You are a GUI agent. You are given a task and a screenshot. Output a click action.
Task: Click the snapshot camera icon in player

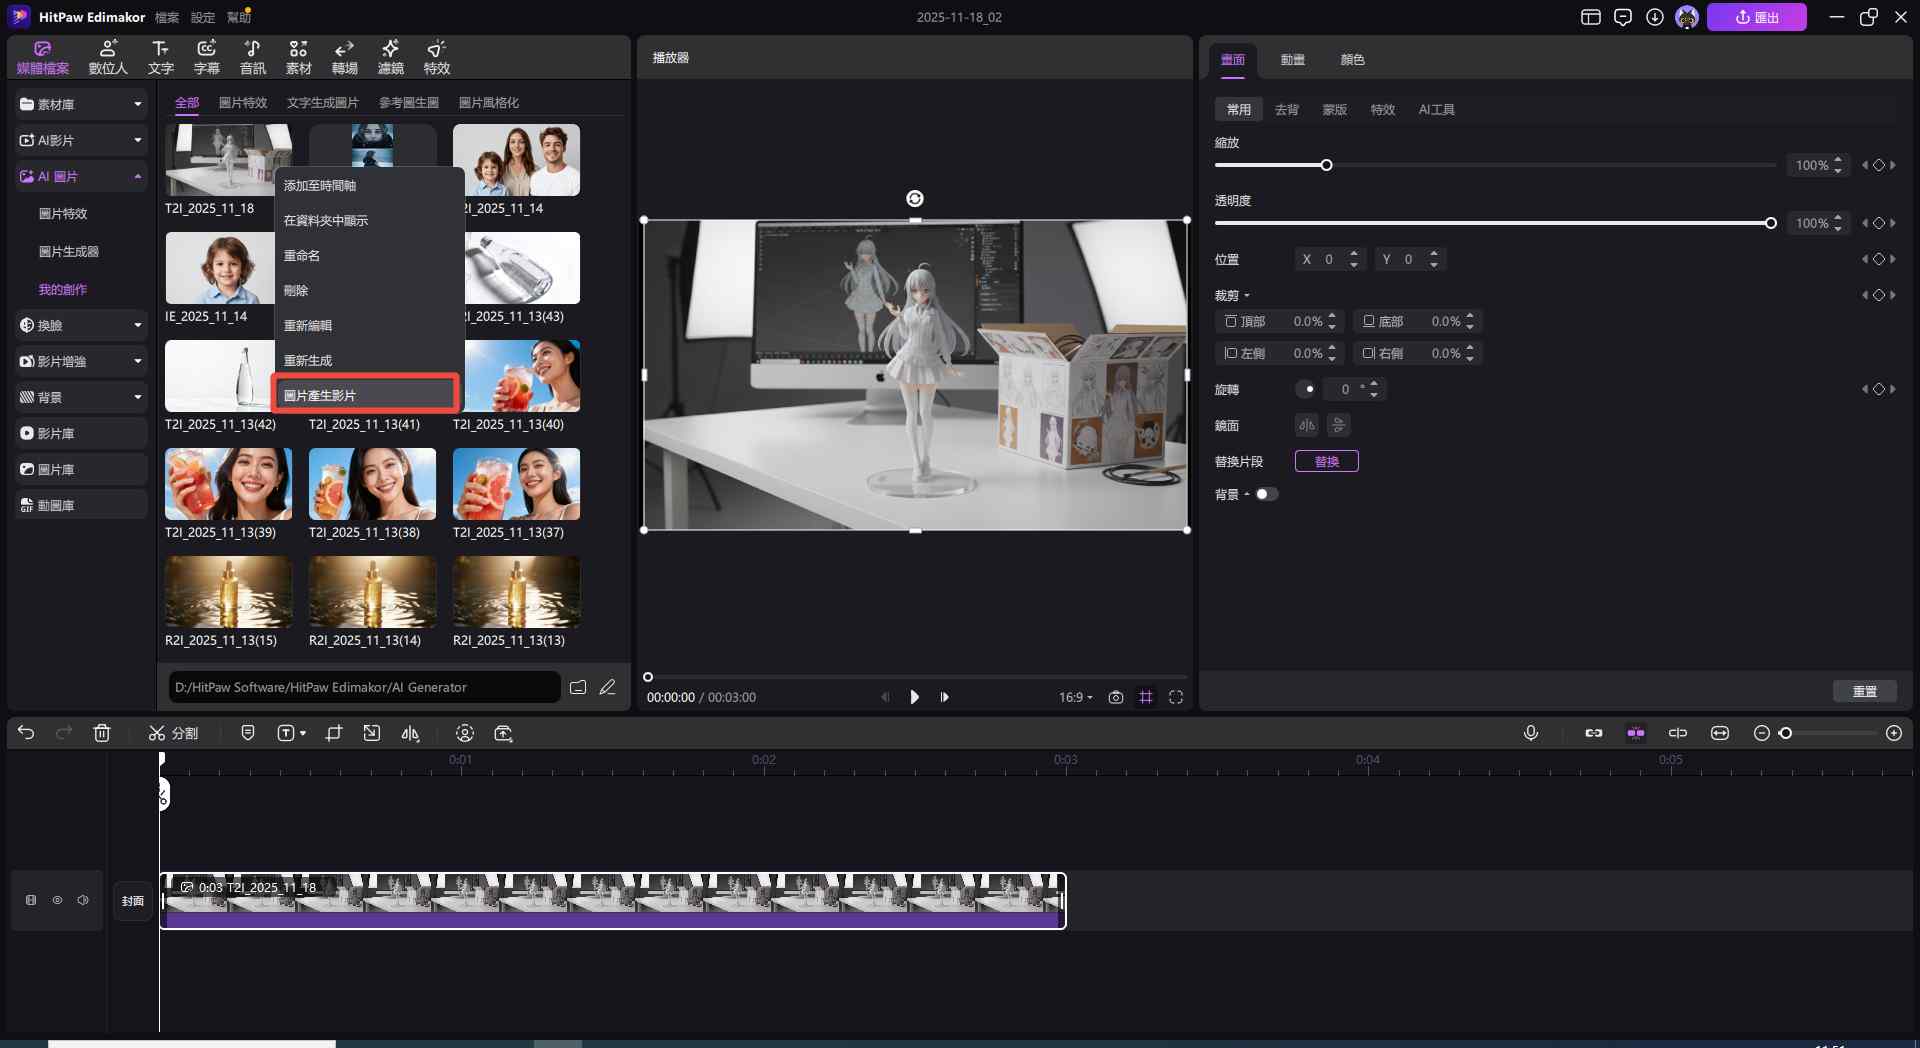1115,697
